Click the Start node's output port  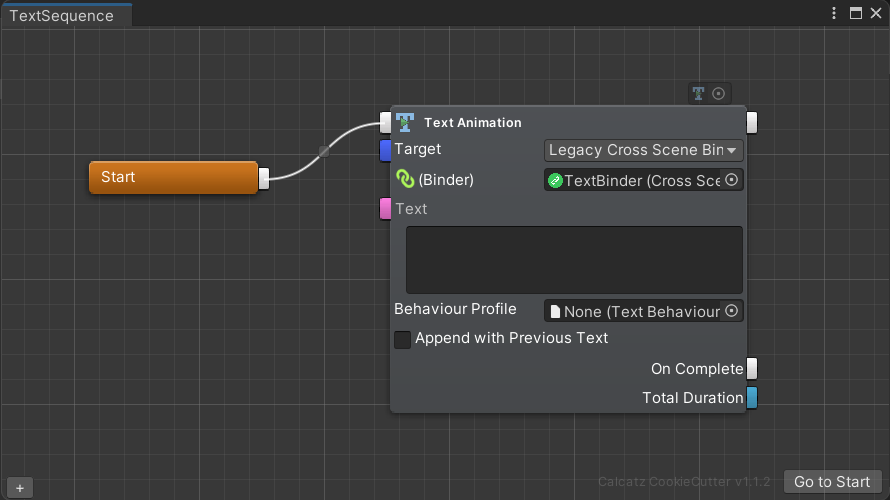(264, 178)
